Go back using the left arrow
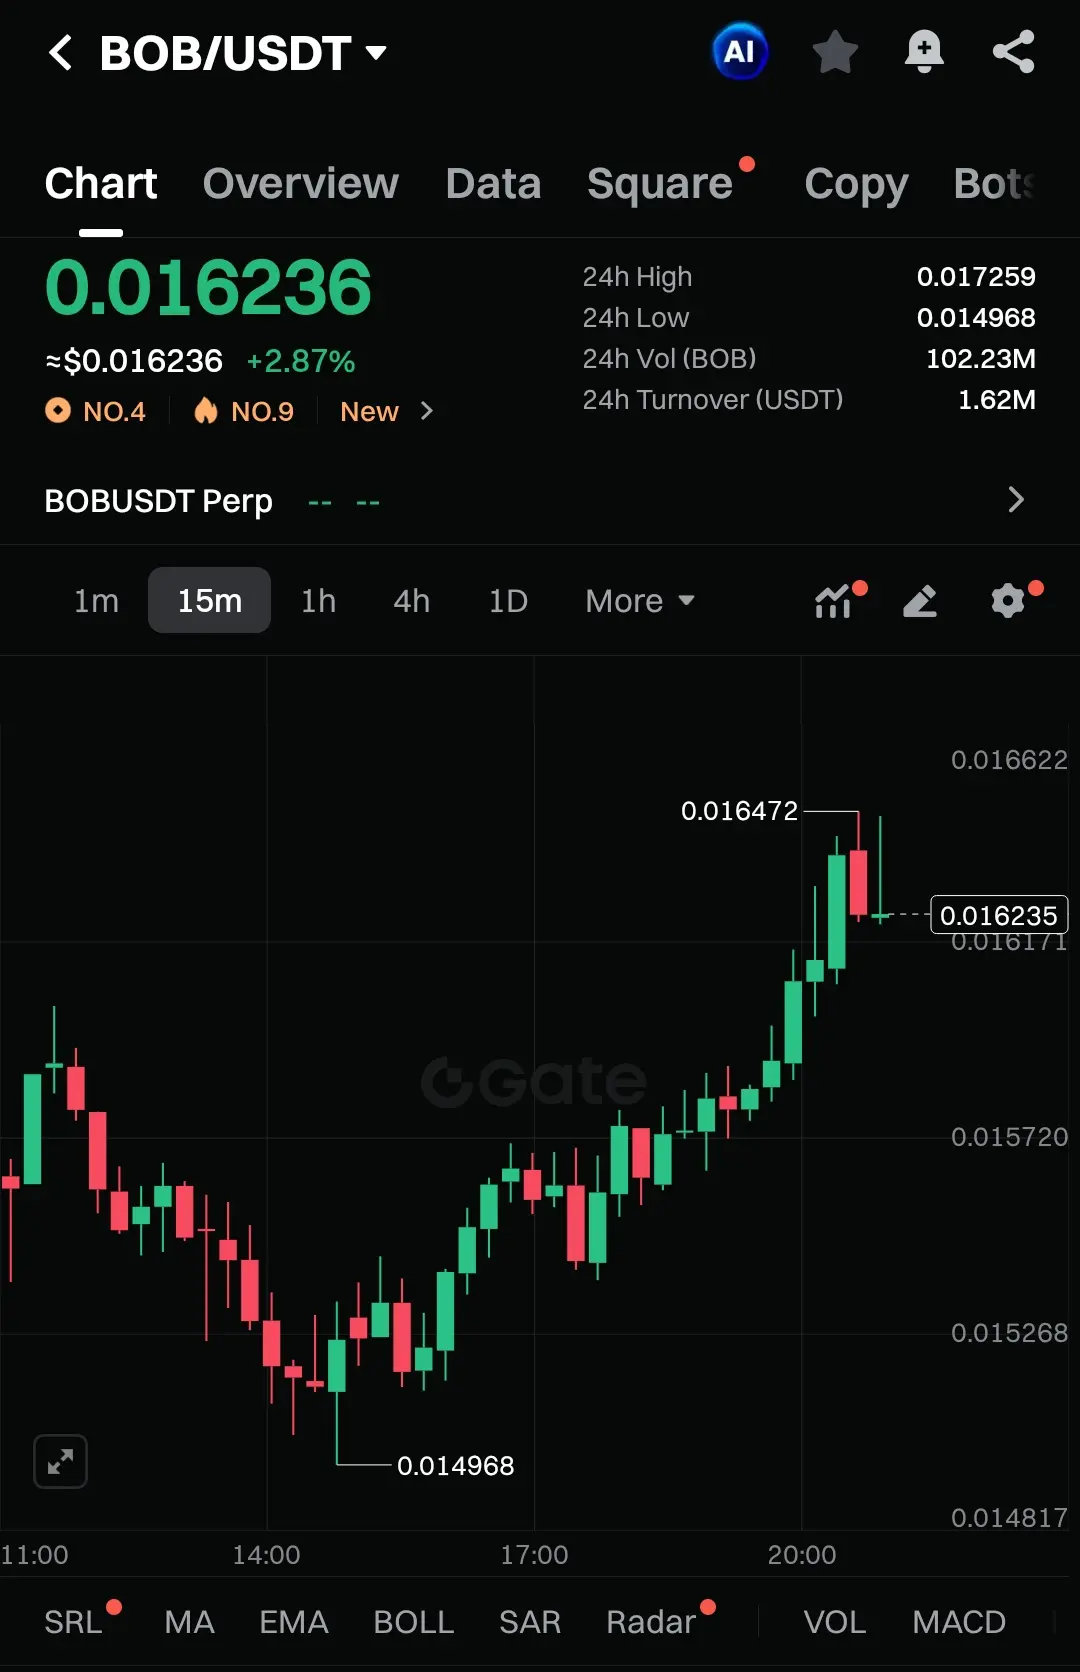Viewport: 1080px width, 1672px height. (x=61, y=53)
